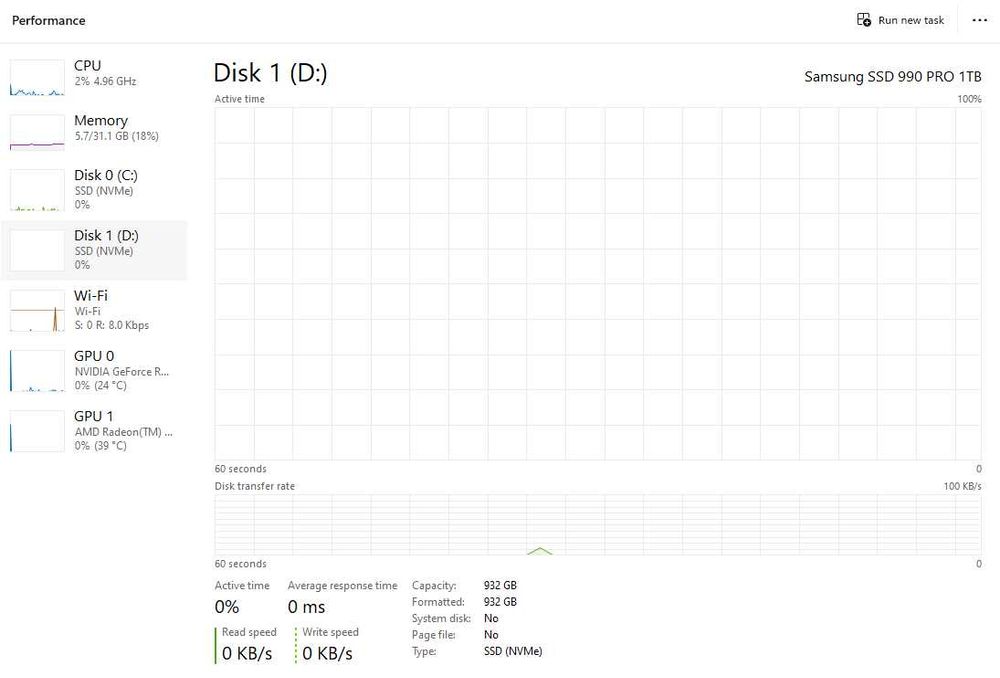Click the 2% 4.96 GHz CPU reading
The image size is (1000, 678).
[x=105, y=81]
